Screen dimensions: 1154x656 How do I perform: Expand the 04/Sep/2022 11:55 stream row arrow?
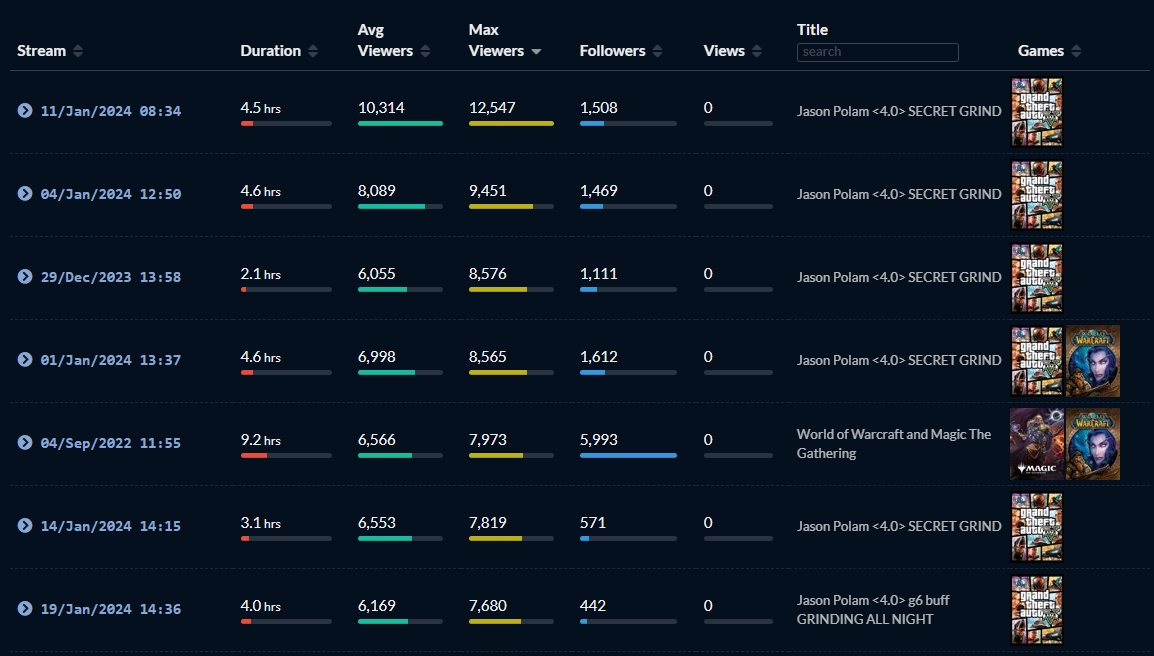(x=25, y=442)
